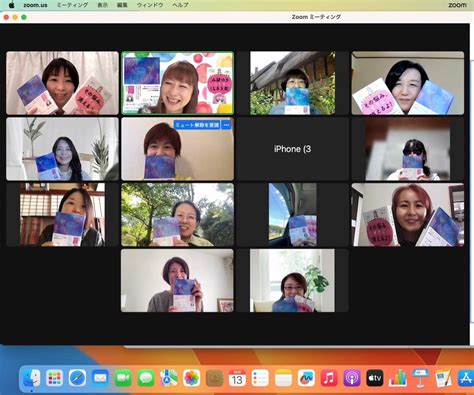The width and height of the screenshot is (474, 395).
Task: Open Photos from the Dock
Action: click(192, 378)
